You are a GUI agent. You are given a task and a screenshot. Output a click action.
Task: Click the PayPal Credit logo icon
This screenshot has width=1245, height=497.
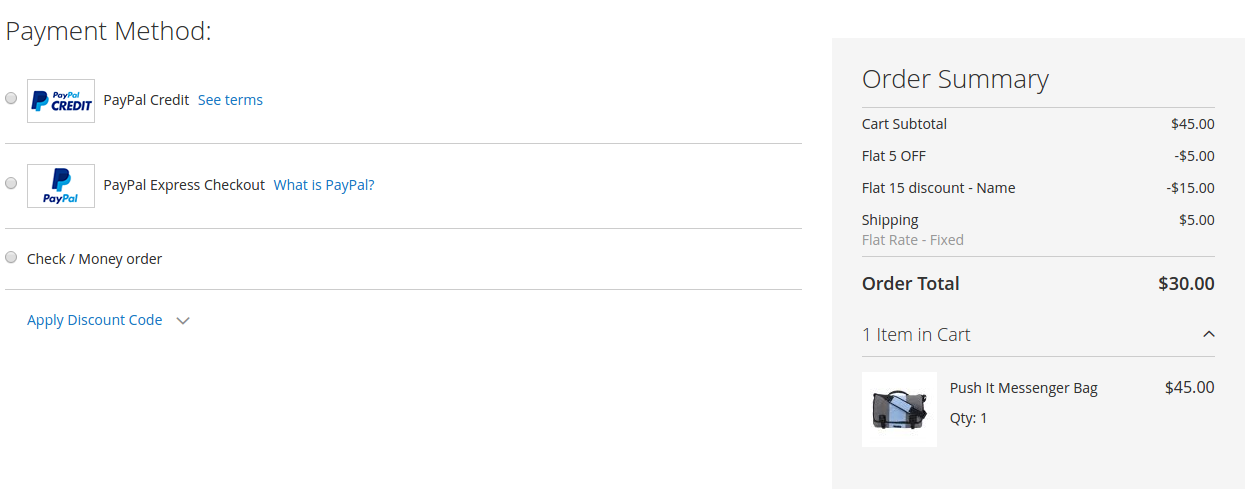pos(61,101)
